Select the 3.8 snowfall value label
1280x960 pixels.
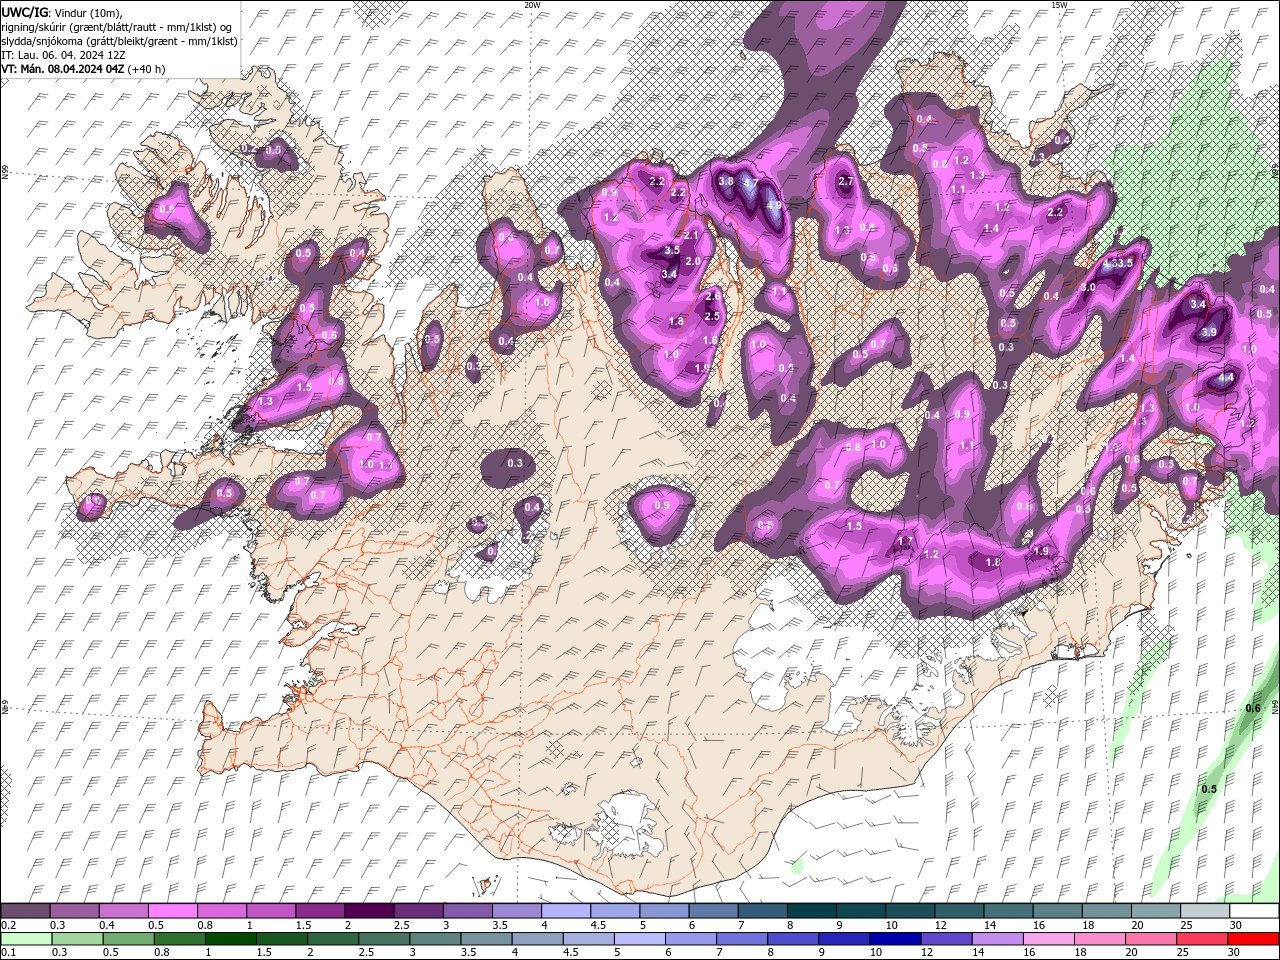[727, 182]
